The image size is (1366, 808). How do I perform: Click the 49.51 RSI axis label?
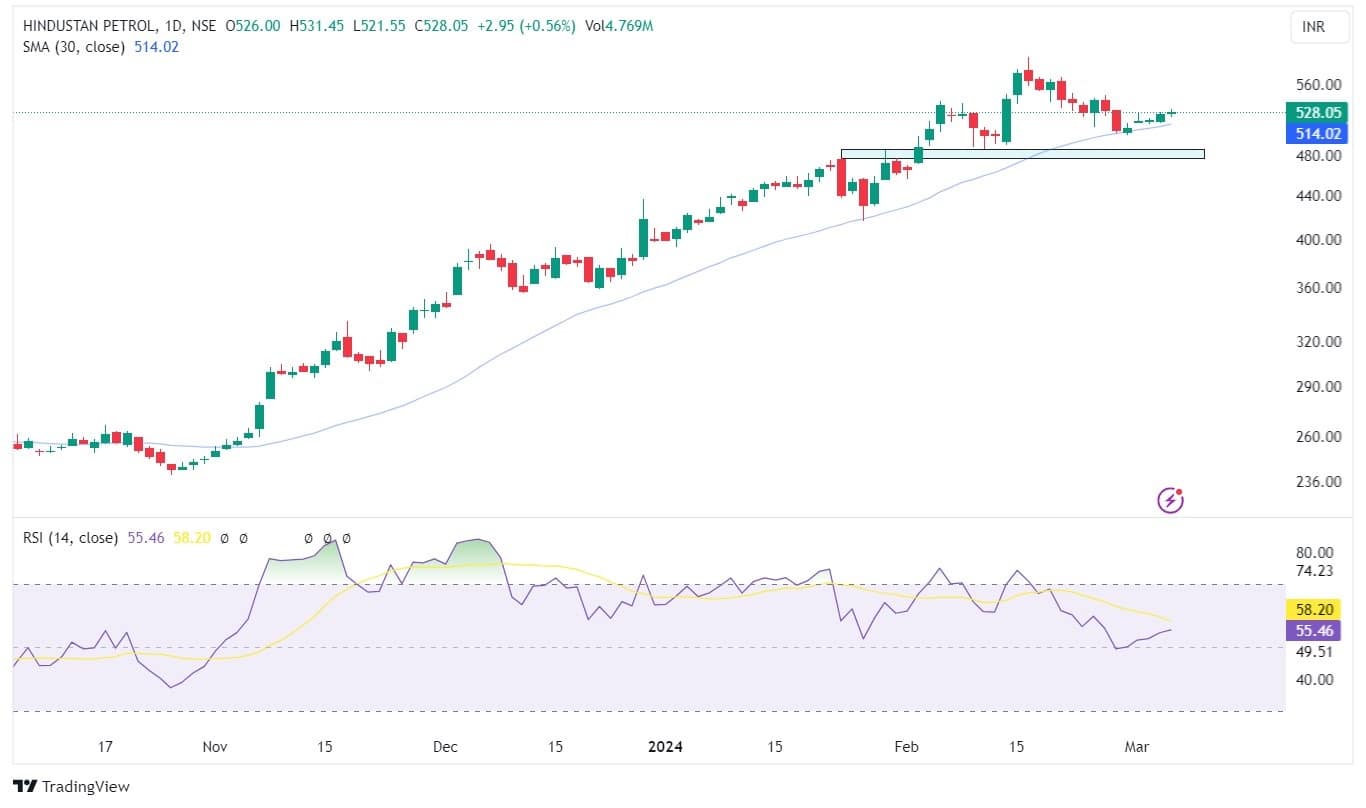coord(1315,652)
